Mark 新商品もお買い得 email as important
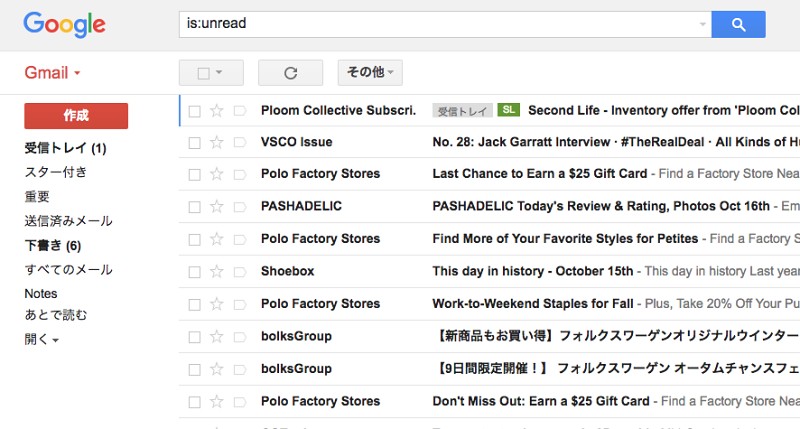This screenshot has width=800, height=429. point(240,337)
